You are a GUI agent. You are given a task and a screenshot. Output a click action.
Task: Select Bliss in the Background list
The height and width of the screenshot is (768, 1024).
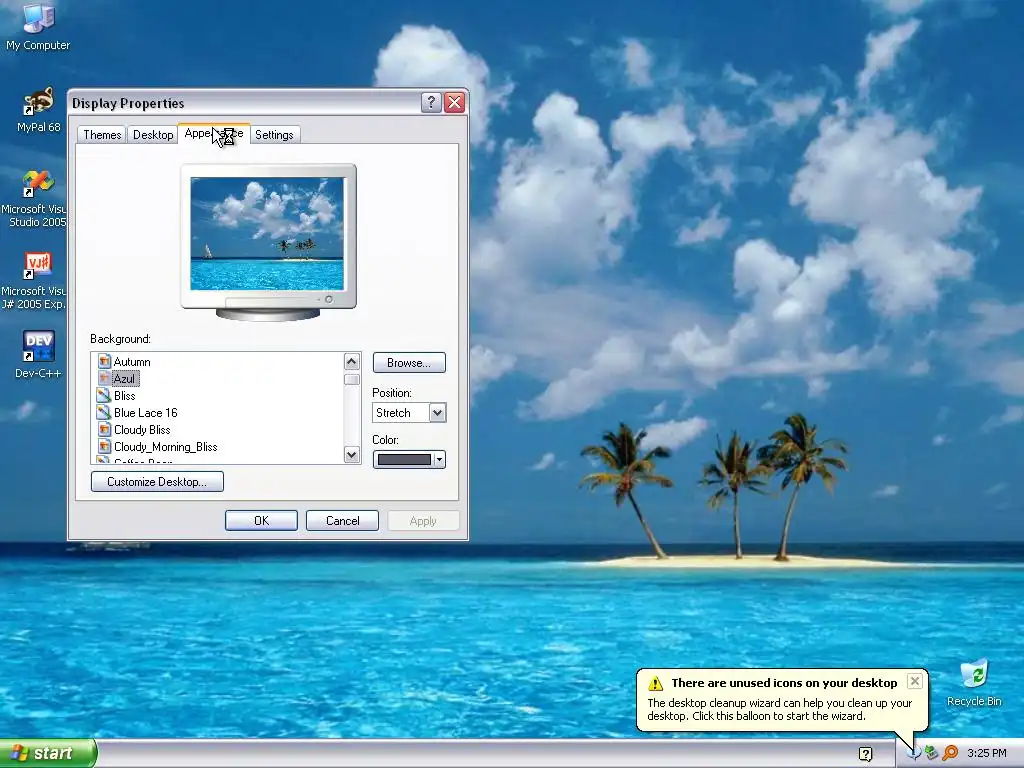pyautogui.click(x=125, y=396)
